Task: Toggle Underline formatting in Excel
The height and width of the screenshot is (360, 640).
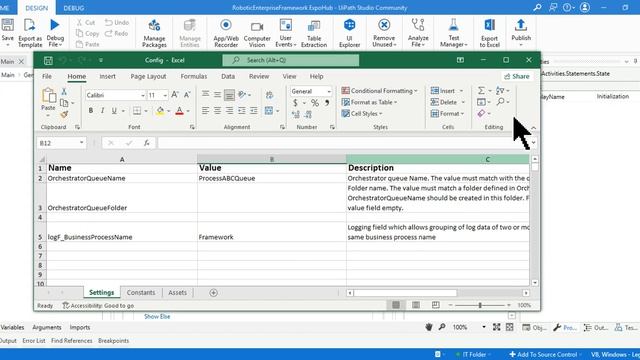Action: click(114, 111)
